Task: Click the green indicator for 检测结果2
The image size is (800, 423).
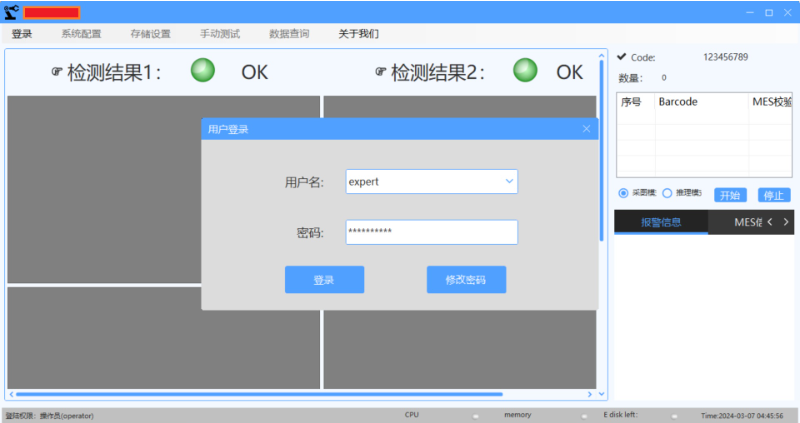Action: [x=525, y=71]
